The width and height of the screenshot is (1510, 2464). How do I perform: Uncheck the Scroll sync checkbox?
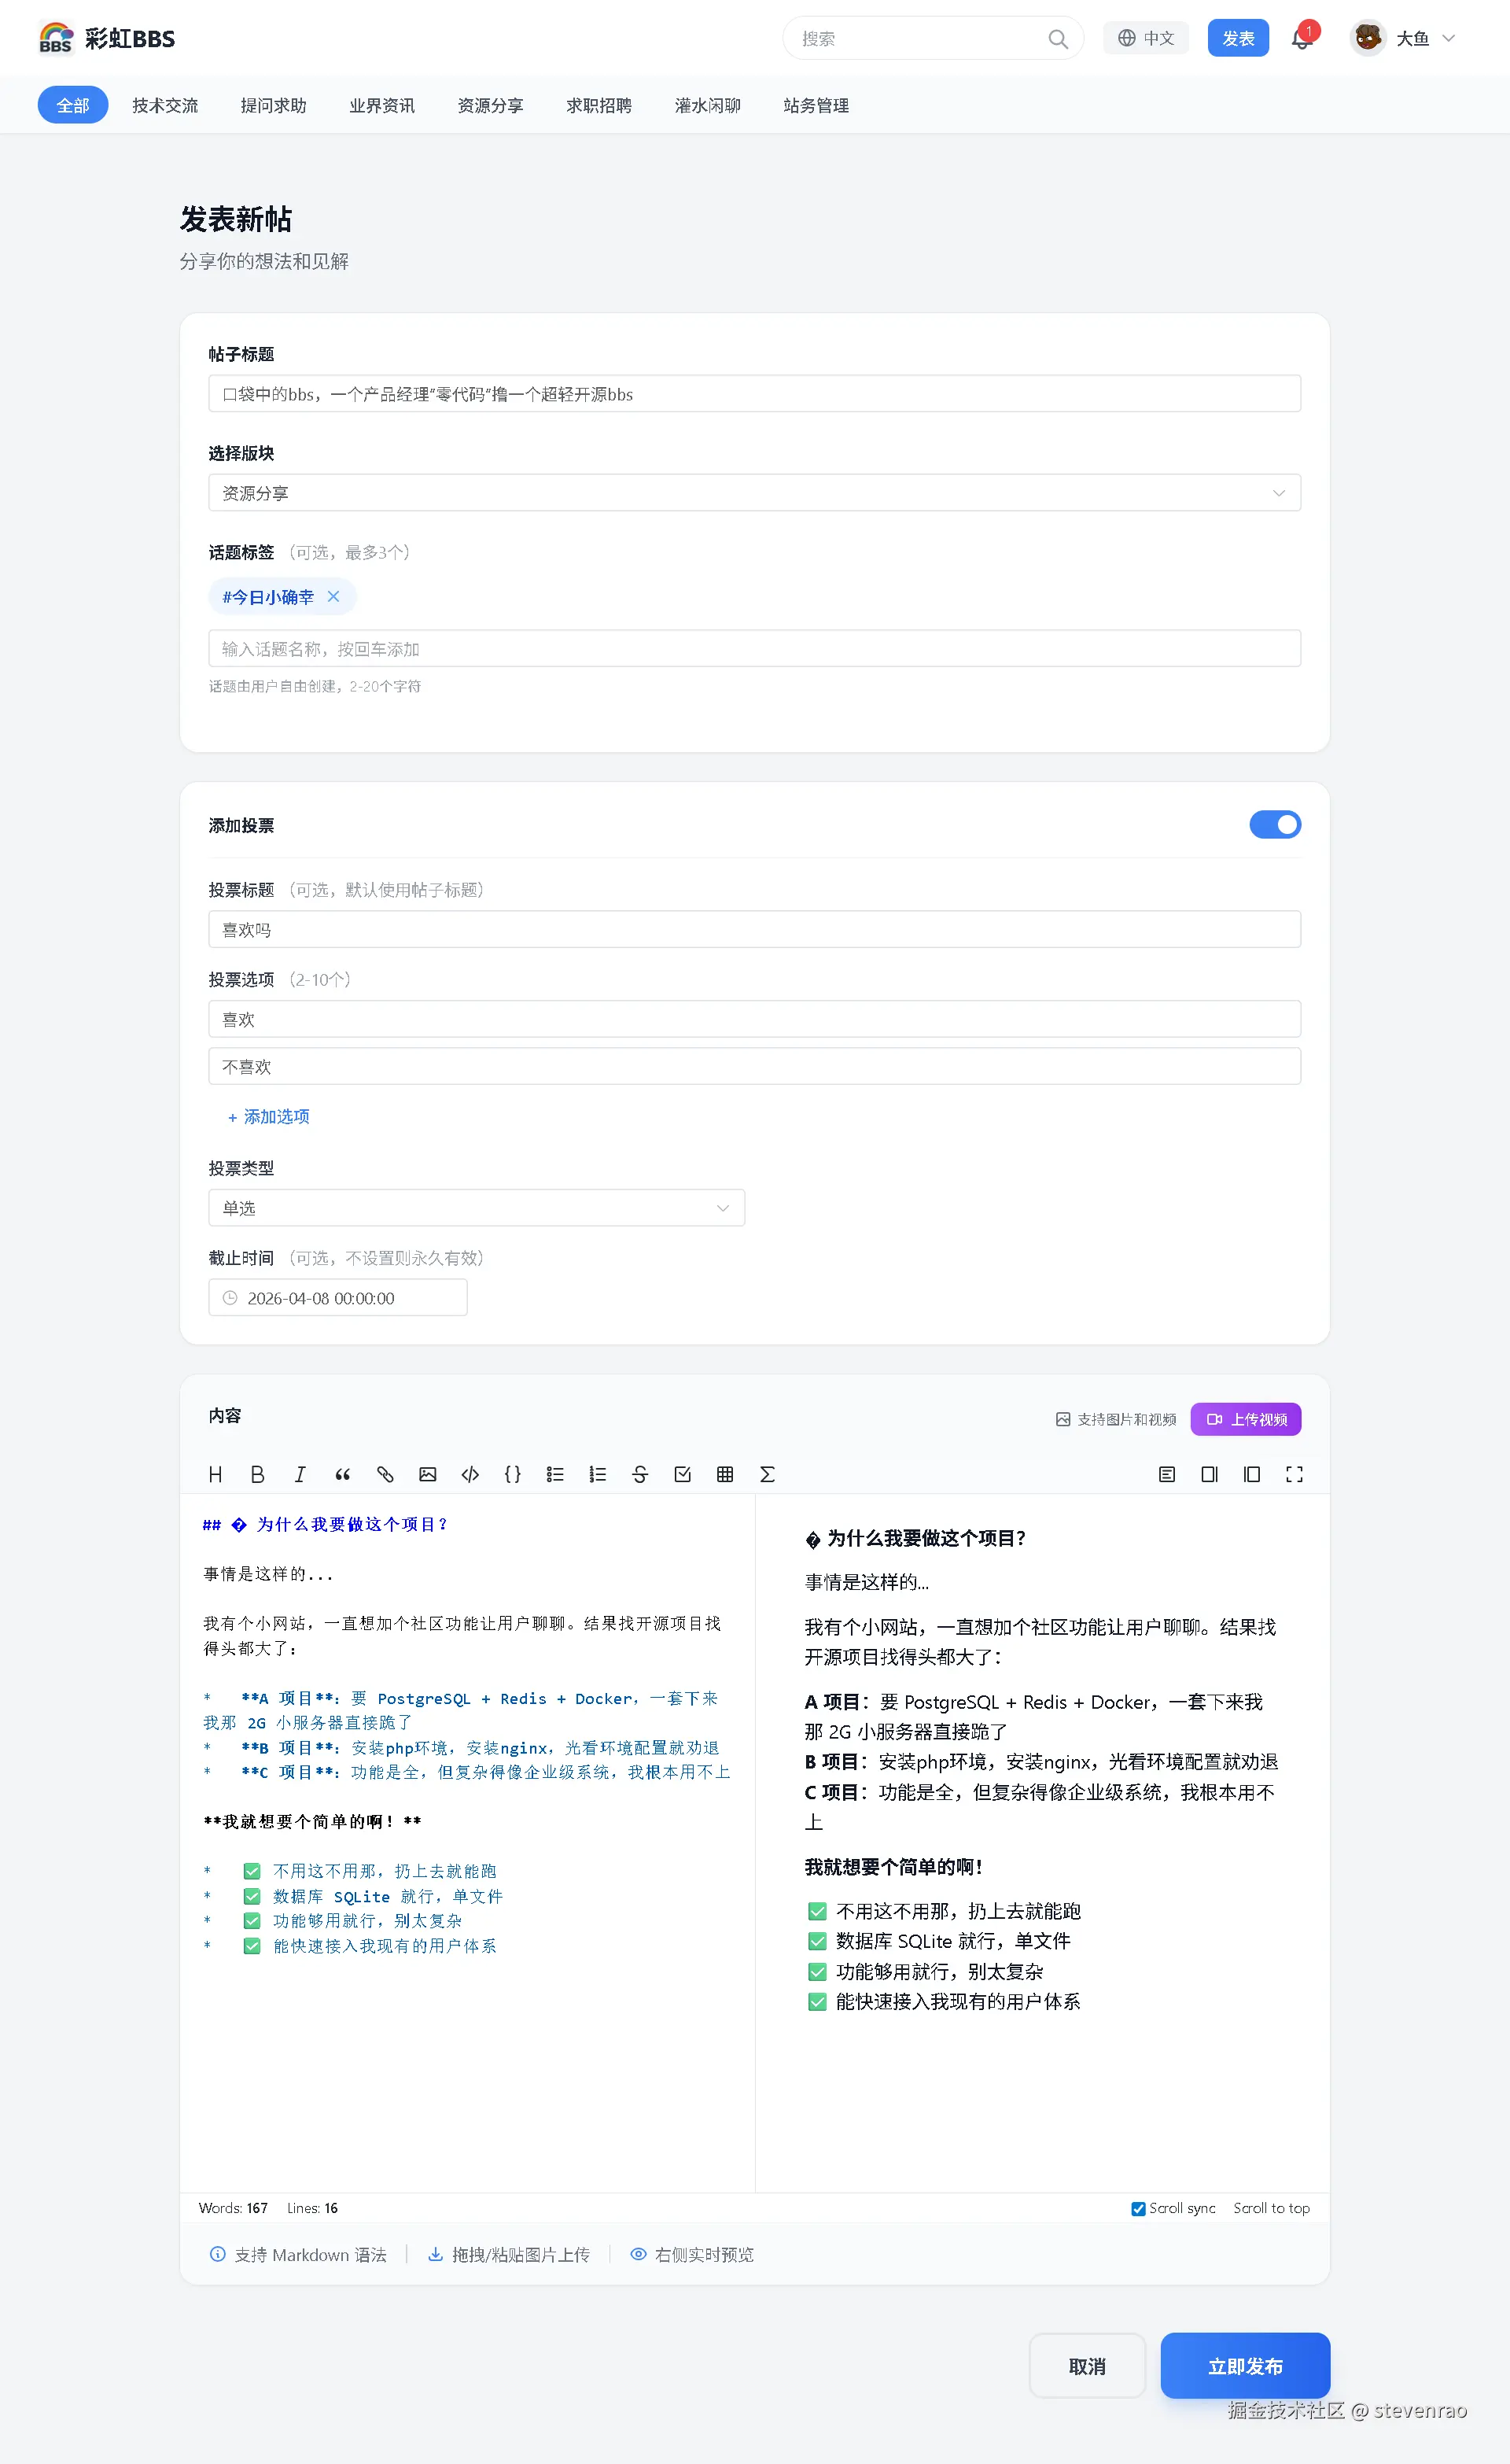(x=1138, y=2208)
